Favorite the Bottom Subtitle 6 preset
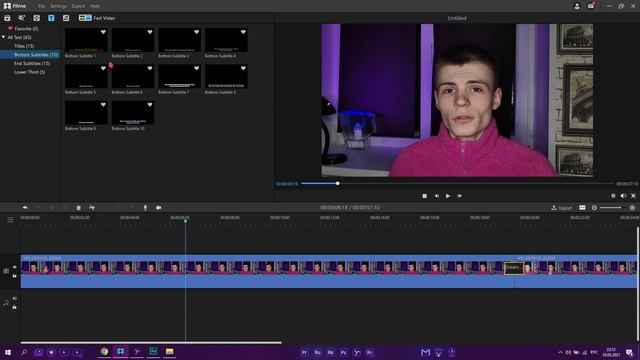640x360 pixels. pos(150,68)
